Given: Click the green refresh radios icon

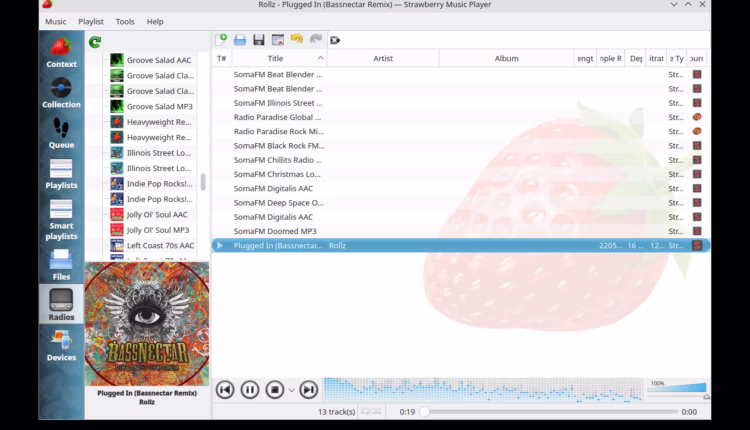Looking at the screenshot, I should [95, 42].
